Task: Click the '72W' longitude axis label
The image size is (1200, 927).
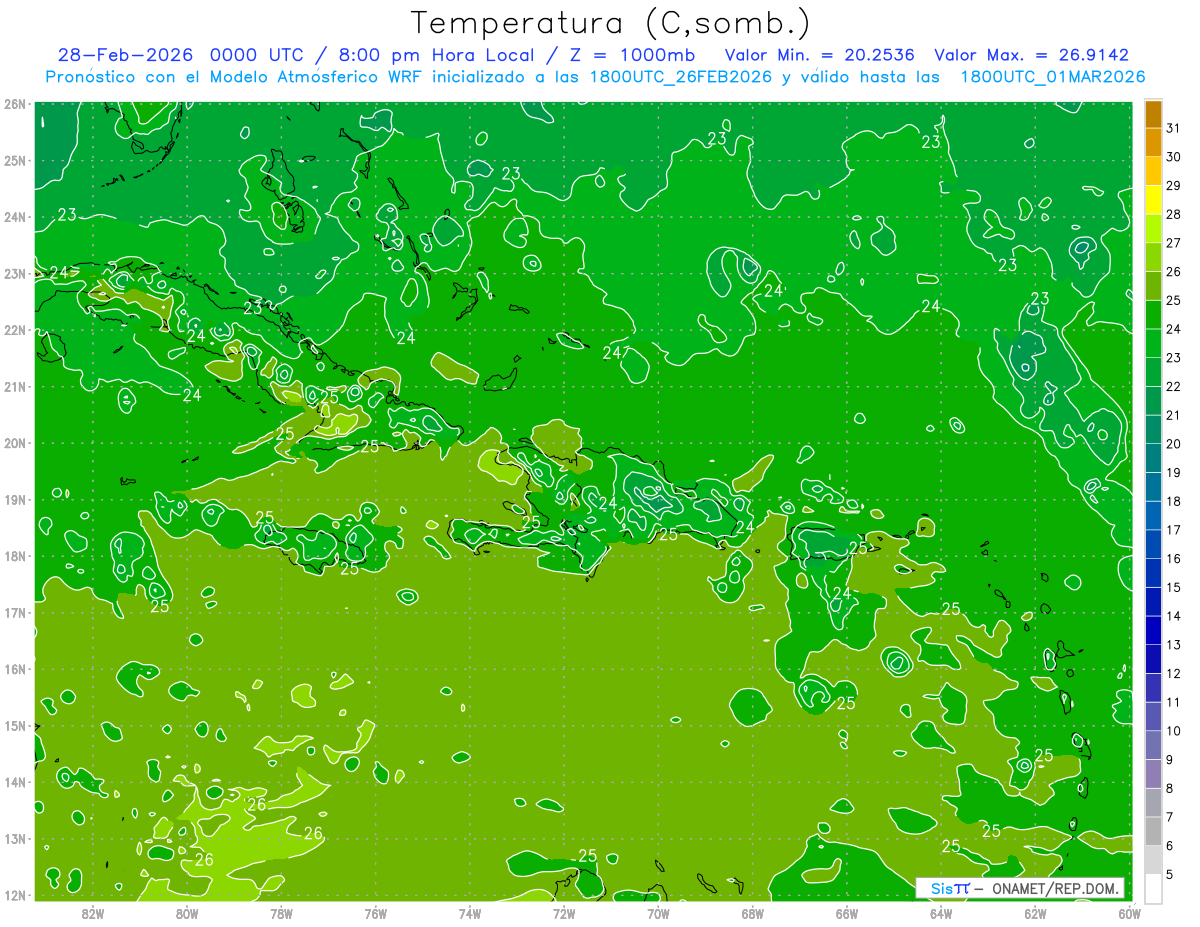Action: coord(564,913)
